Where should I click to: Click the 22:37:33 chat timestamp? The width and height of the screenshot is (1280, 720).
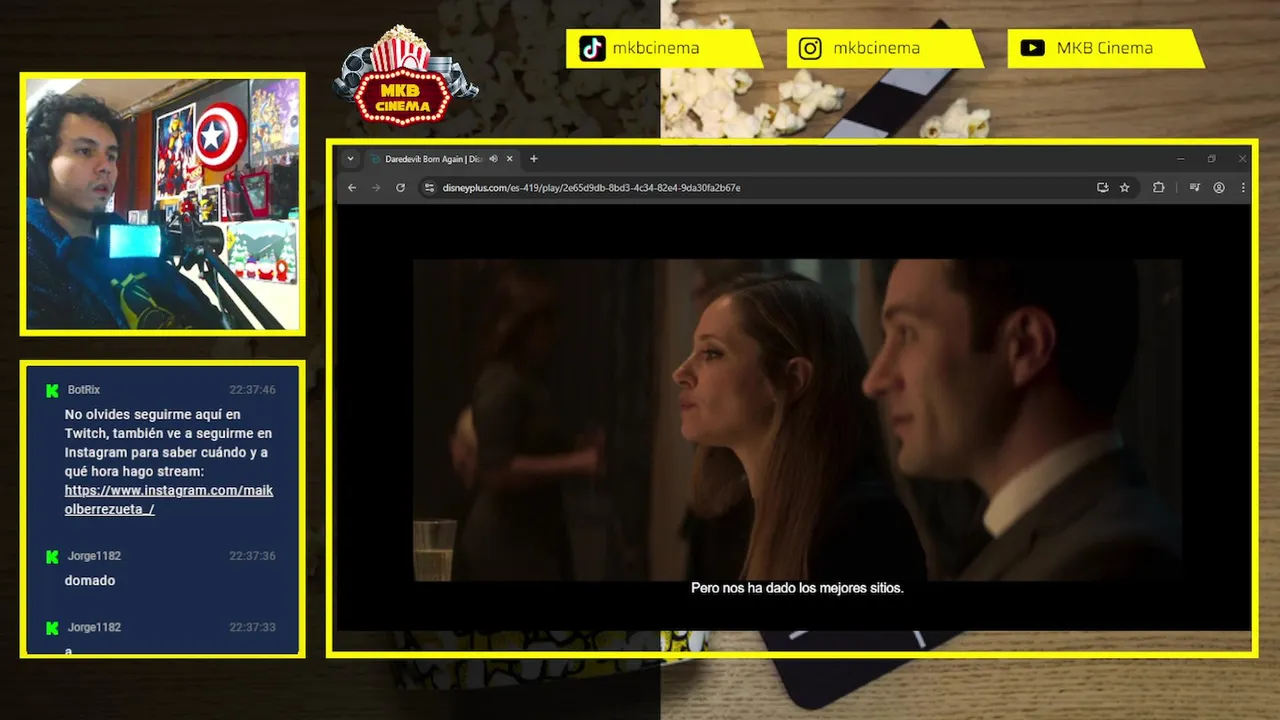coord(252,628)
